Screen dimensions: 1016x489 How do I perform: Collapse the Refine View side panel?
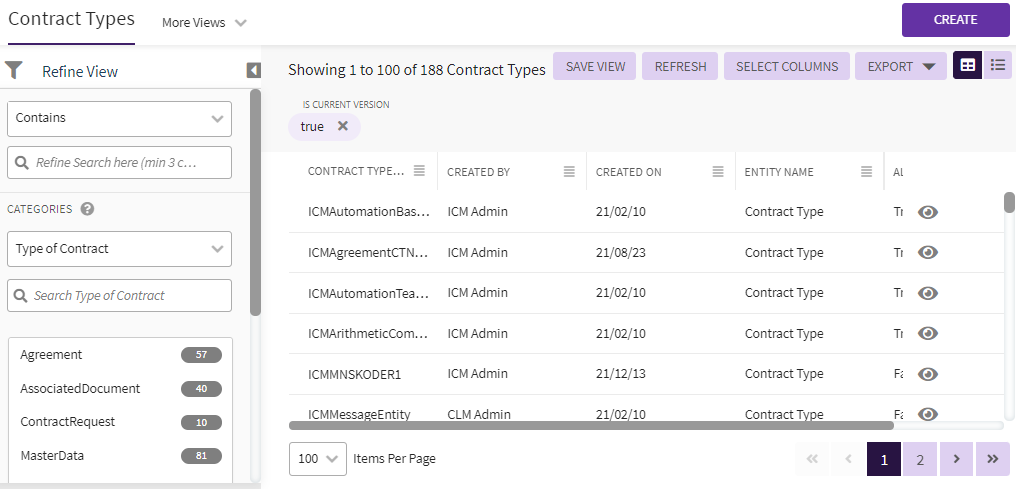click(253, 70)
